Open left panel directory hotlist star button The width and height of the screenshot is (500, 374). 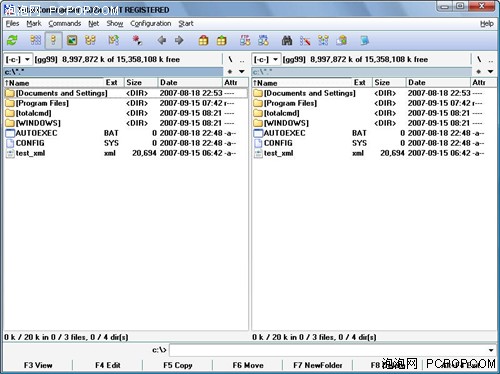tap(230, 72)
